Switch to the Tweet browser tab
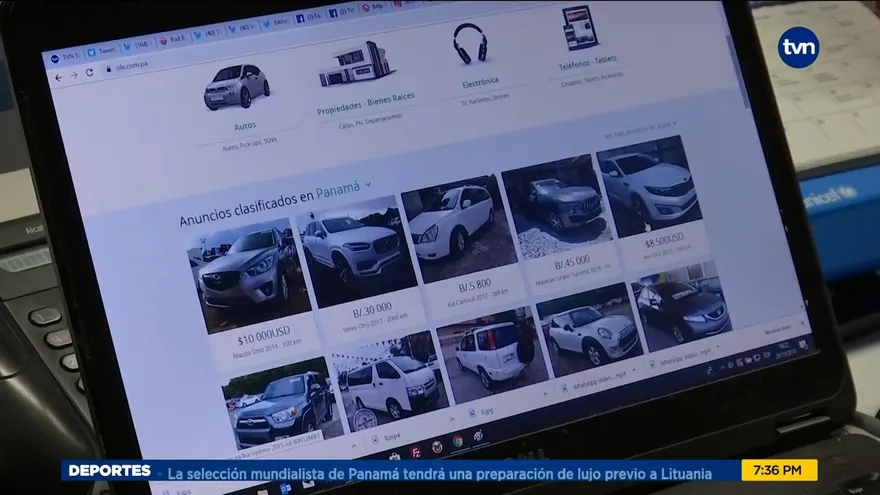Screen dimensions: 880x495 [102, 51]
